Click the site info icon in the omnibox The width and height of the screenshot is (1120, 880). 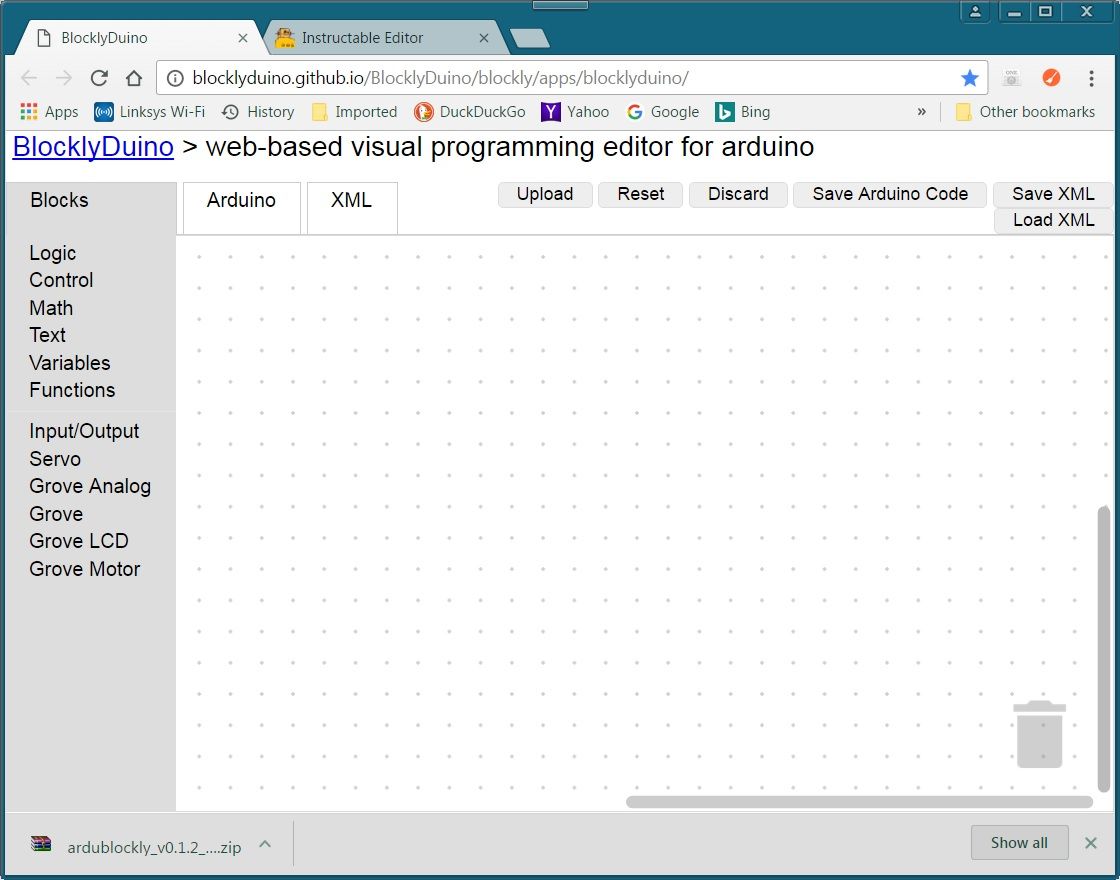point(175,77)
